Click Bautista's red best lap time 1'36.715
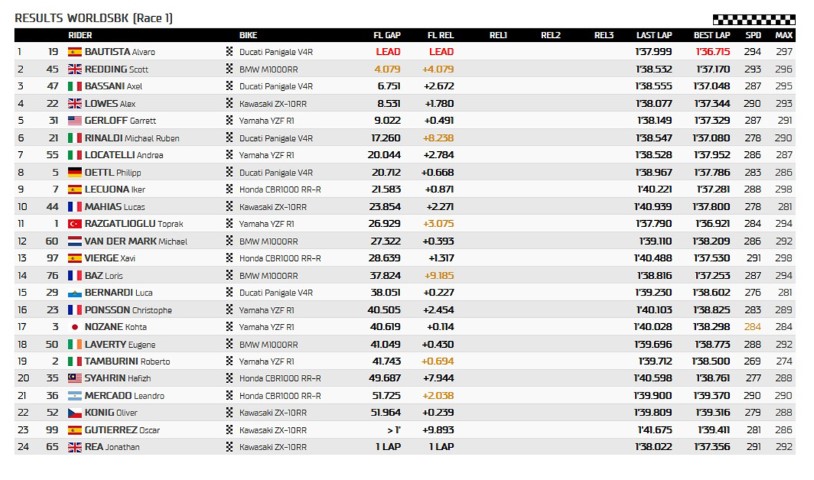 (712, 51)
